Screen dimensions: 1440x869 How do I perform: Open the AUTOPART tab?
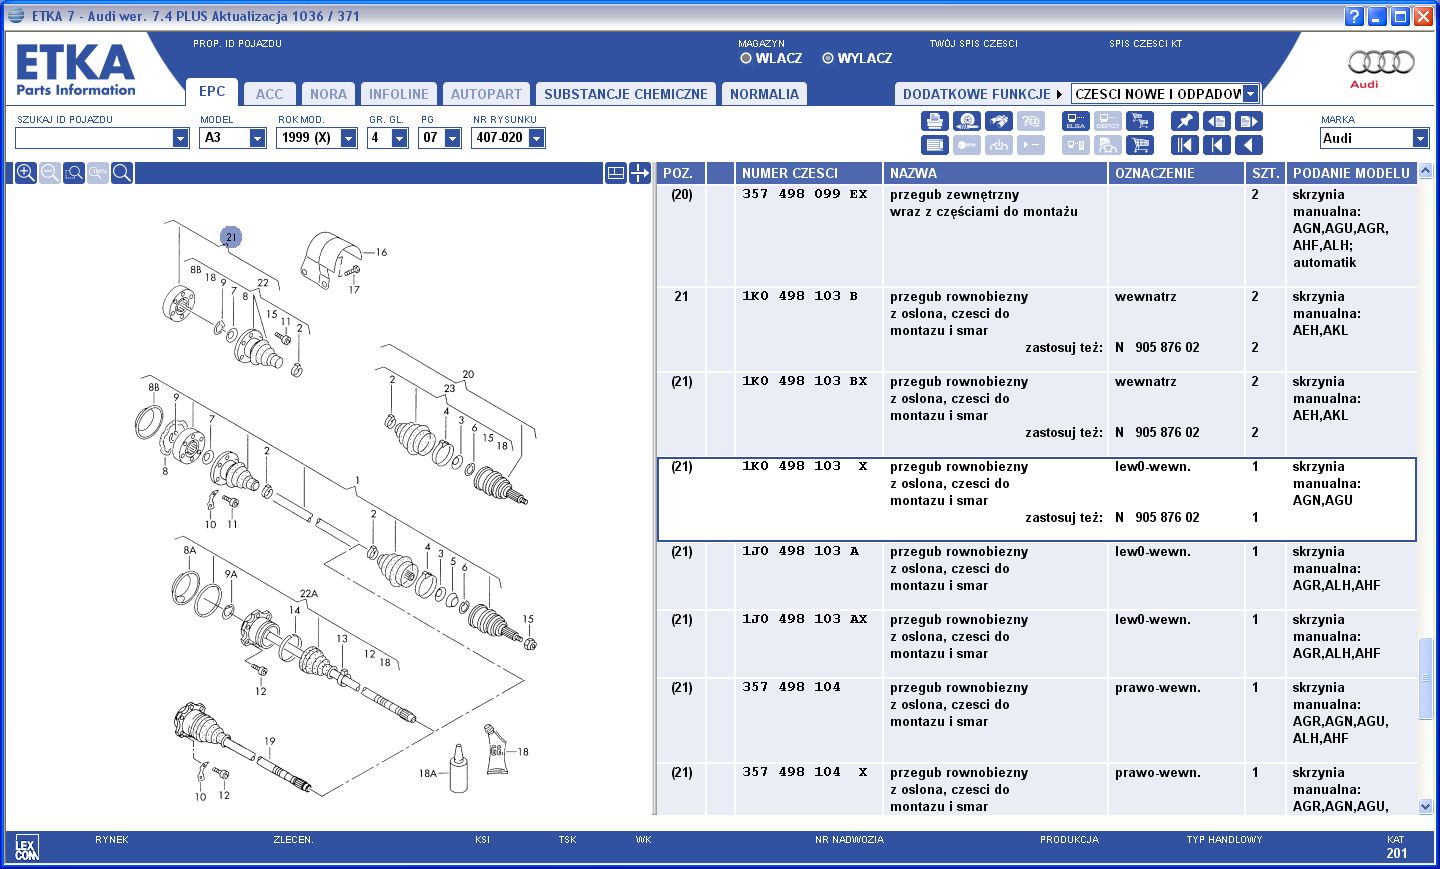point(486,94)
